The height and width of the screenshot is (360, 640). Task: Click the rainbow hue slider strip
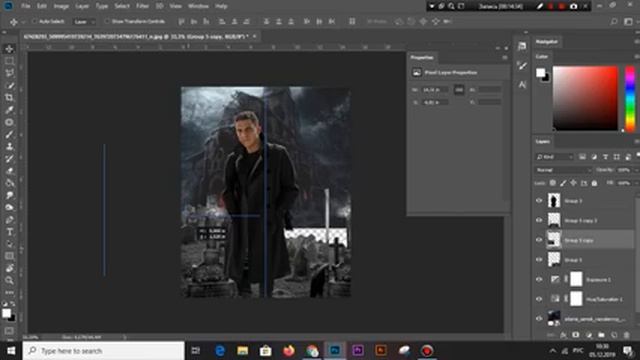[x=630, y=98]
